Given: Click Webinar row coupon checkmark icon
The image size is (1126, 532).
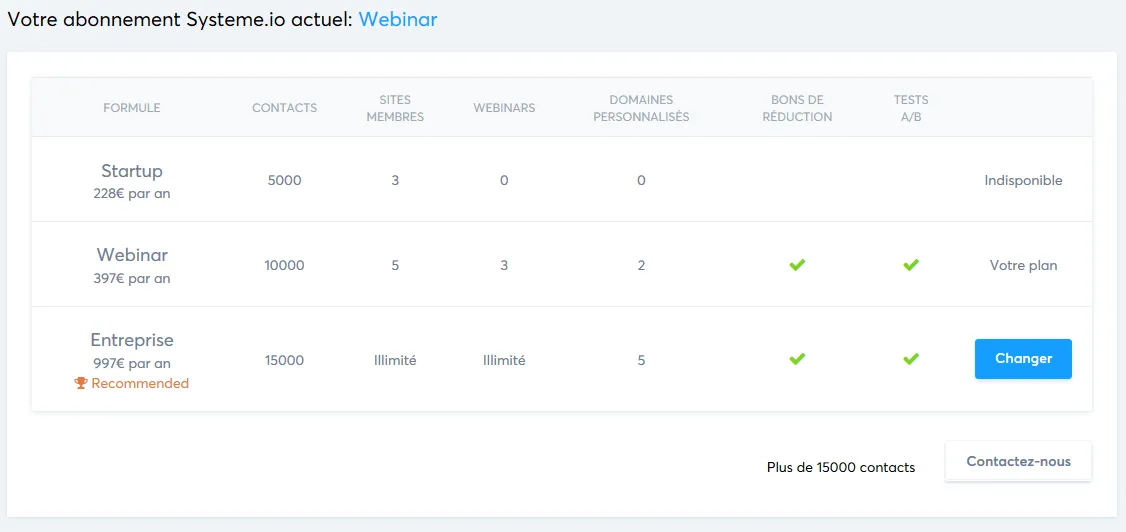Looking at the screenshot, I should click(x=797, y=265).
